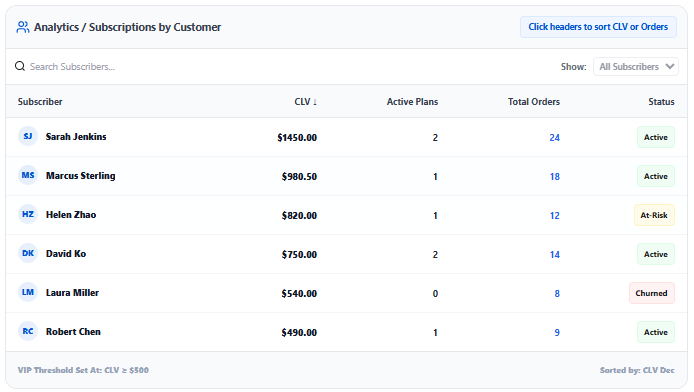
Task: Open Helen Zhao's 12 total orders link
Action: click(555, 215)
